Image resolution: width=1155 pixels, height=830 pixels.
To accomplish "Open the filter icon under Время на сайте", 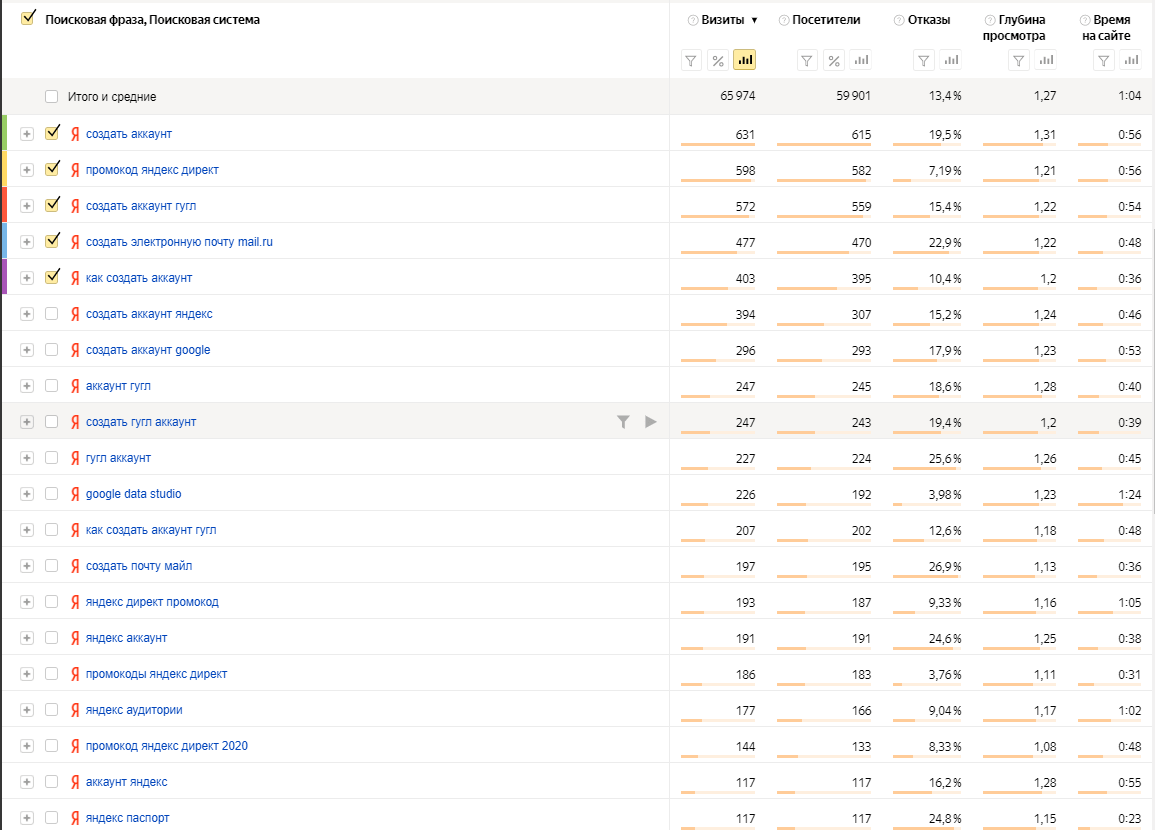I will pos(1103,60).
